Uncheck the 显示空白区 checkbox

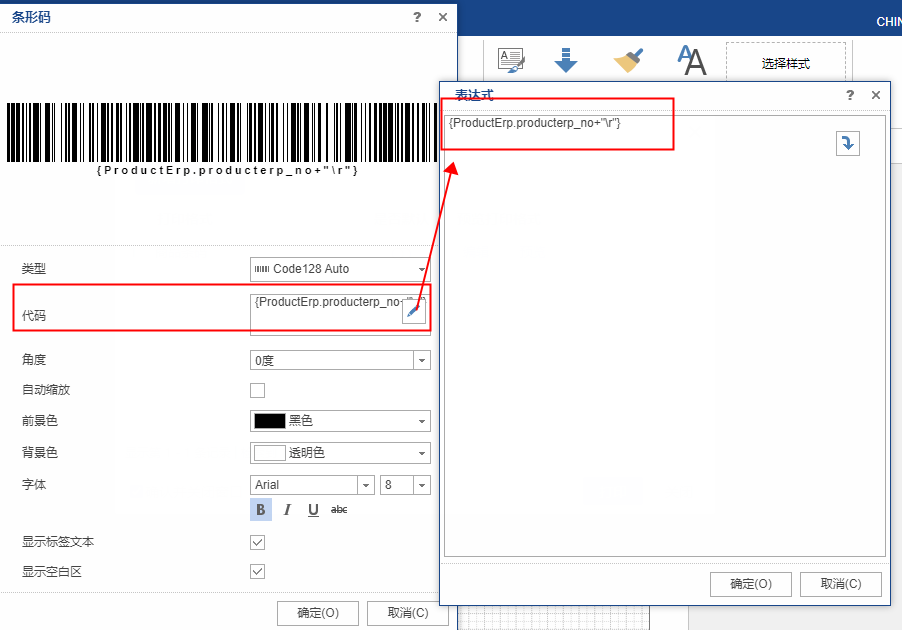coord(258,572)
